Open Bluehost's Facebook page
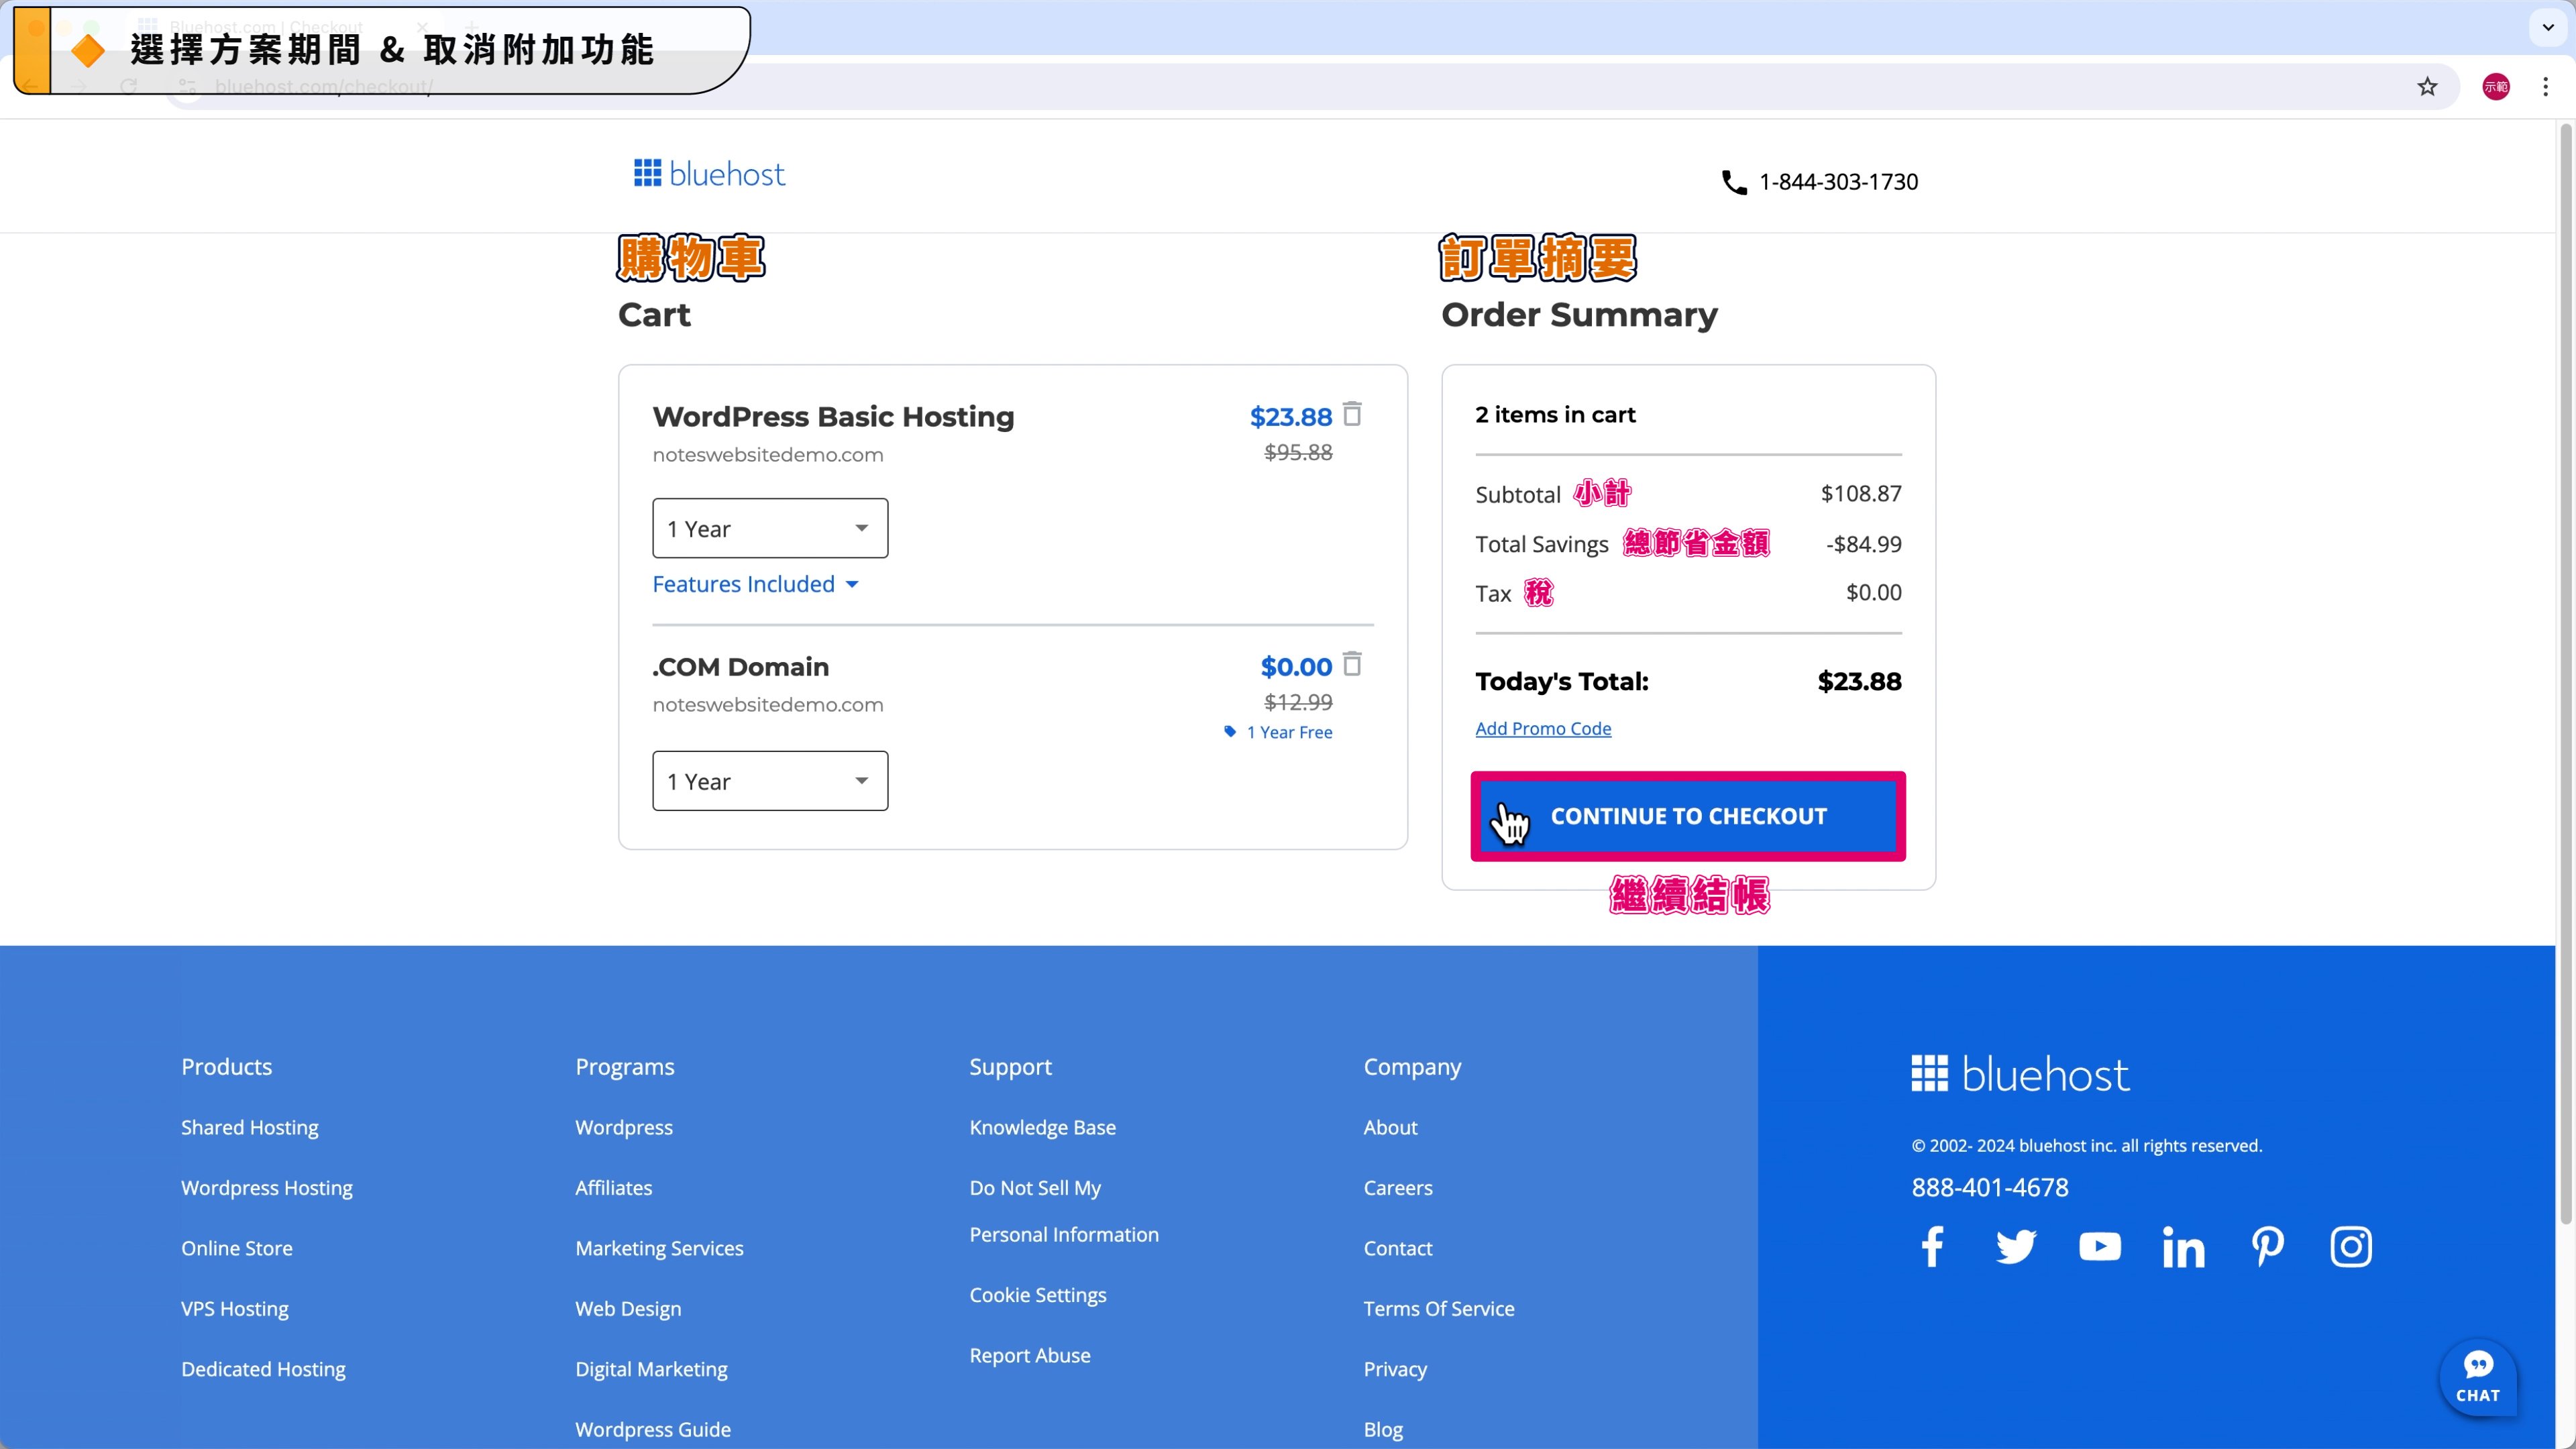The height and width of the screenshot is (1449, 2576). [x=1931, y=1246]
